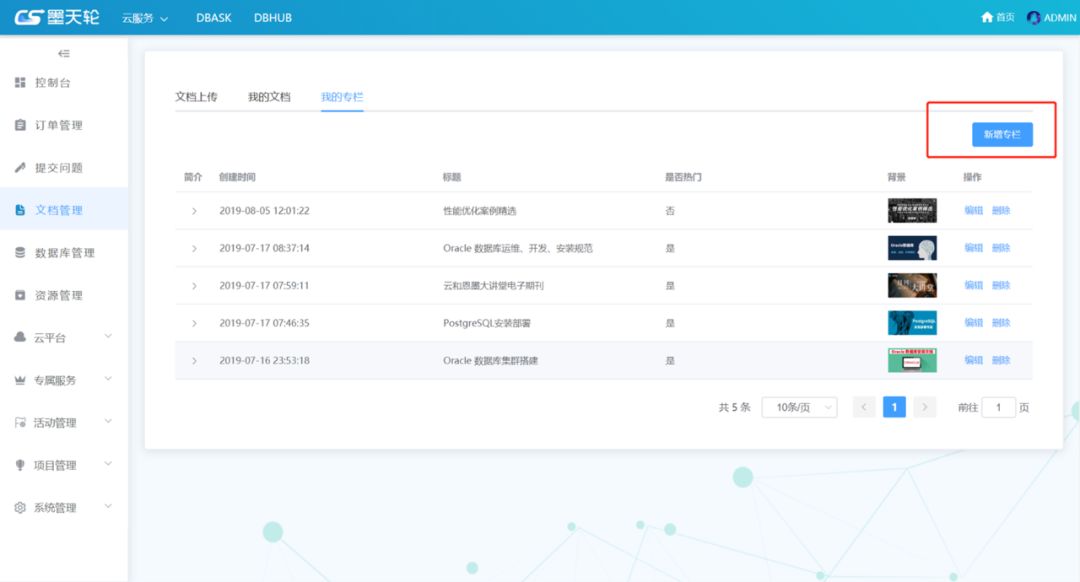Expand the 性能优化案例精选 row details

(x=194, y=211)
